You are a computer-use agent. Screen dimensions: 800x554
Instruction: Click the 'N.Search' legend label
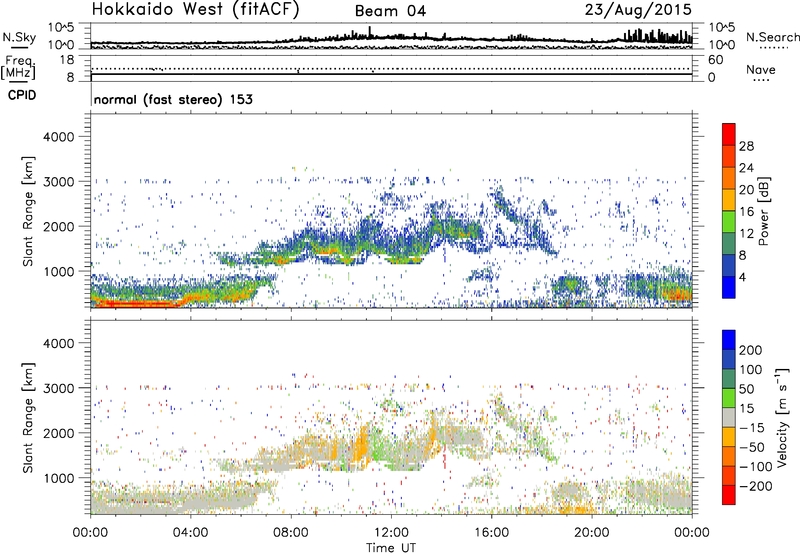click(x=772, y=37)
